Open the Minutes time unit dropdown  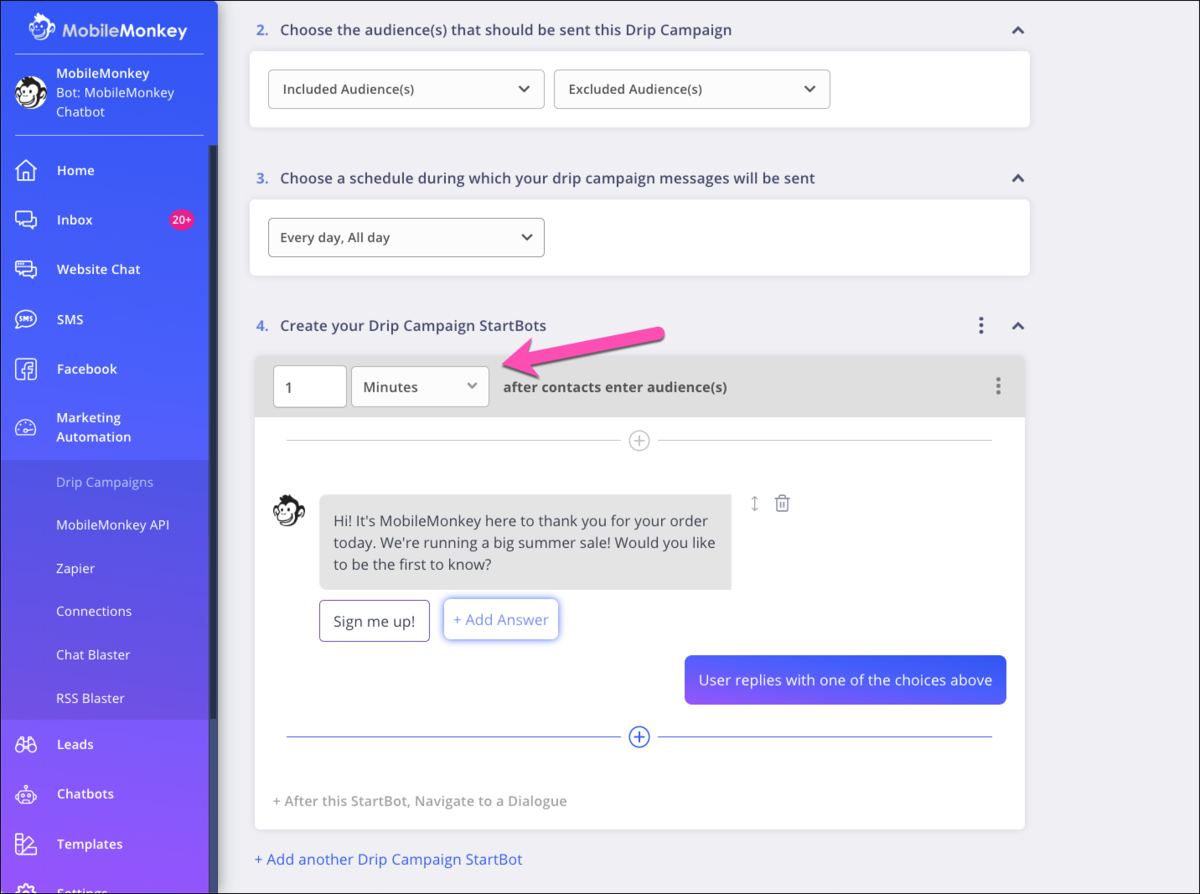pos(420,387)
